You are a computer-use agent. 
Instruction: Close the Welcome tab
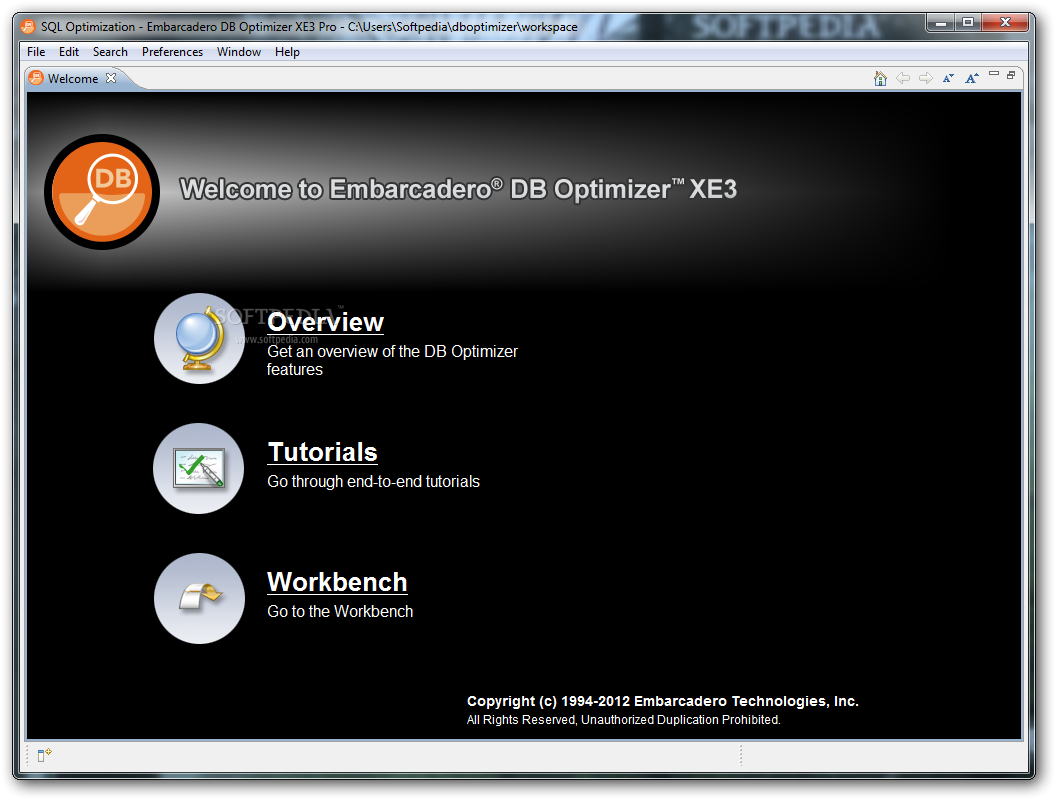pos(111,78)
